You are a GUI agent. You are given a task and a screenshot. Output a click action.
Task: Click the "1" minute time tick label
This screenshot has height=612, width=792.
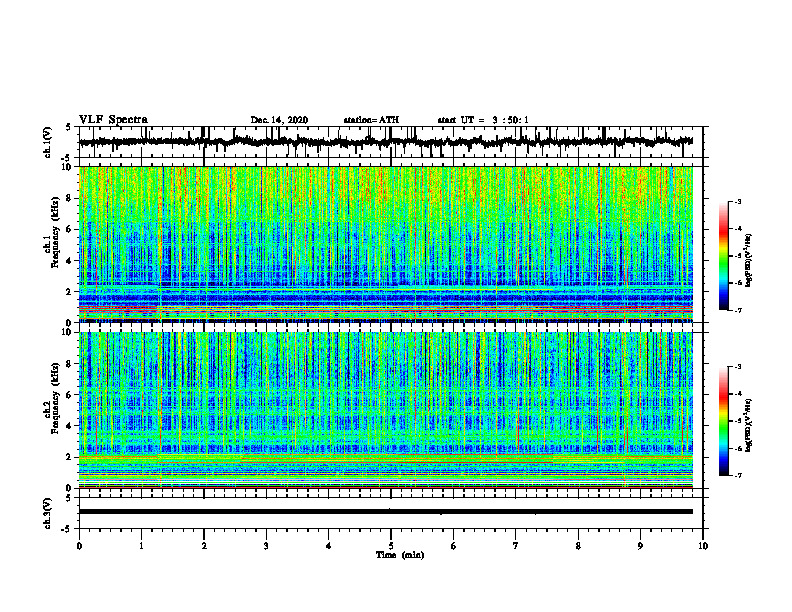click(141, 546)
